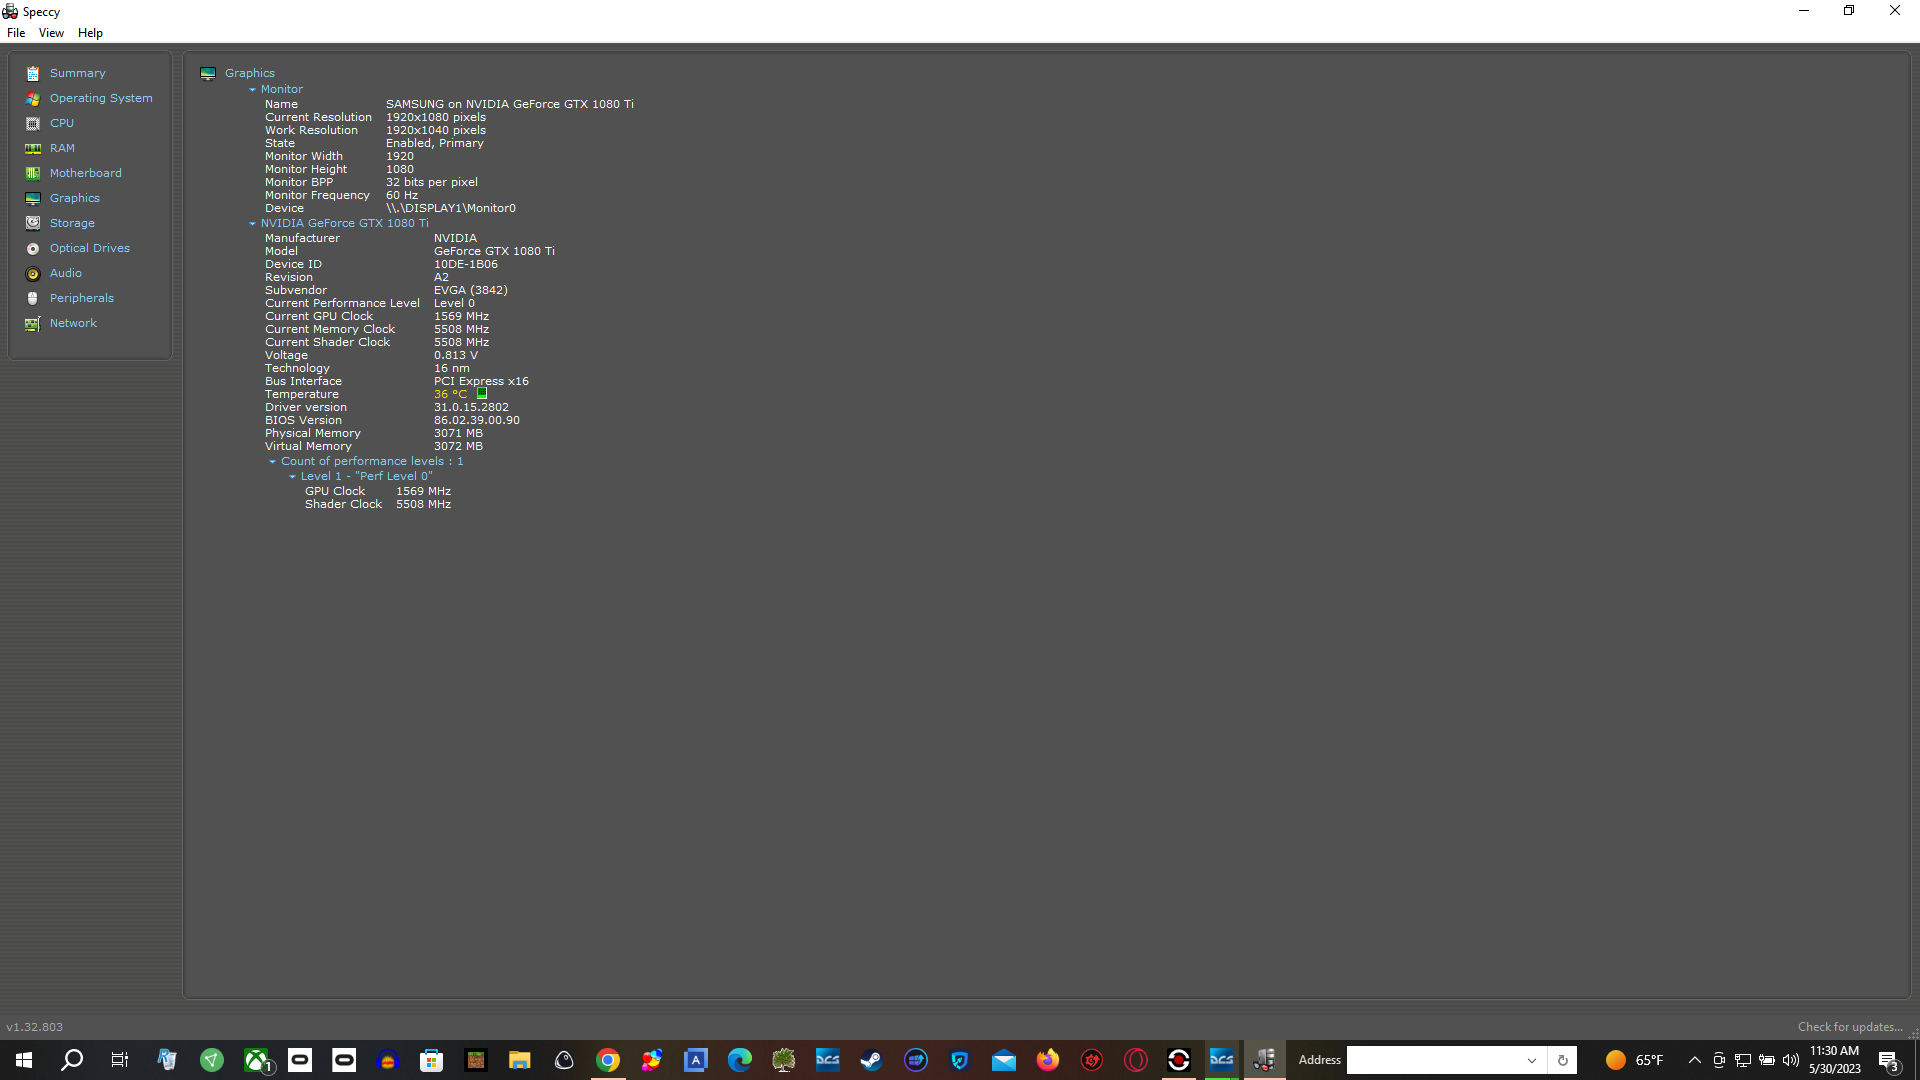Open Firefox from the taskbar

coord(1048,1060)
